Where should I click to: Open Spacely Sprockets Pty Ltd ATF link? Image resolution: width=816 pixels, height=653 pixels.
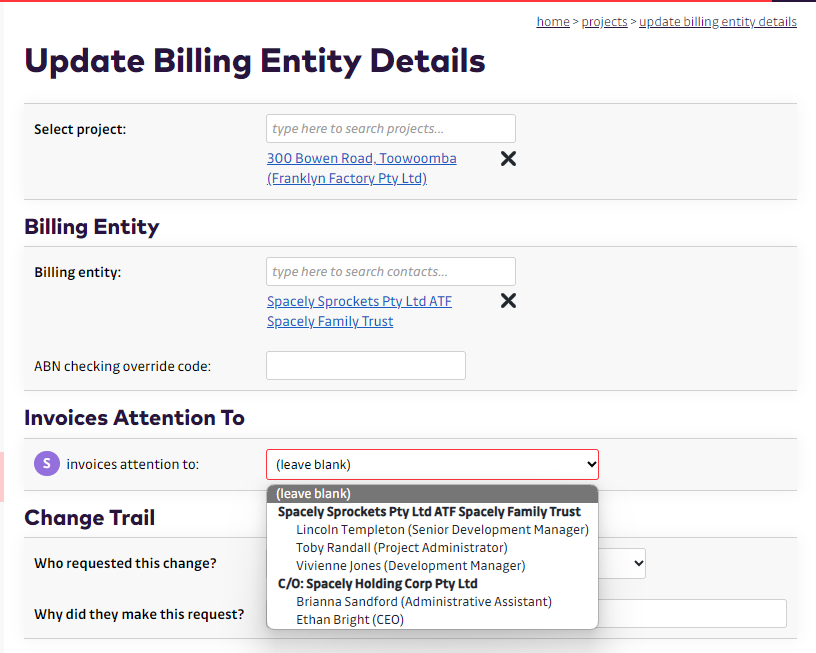(359, 301)
